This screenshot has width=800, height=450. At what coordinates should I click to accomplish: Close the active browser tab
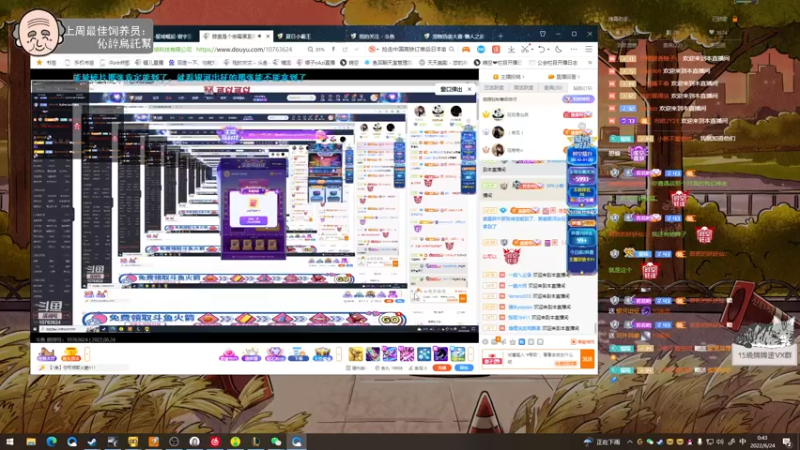268,36
